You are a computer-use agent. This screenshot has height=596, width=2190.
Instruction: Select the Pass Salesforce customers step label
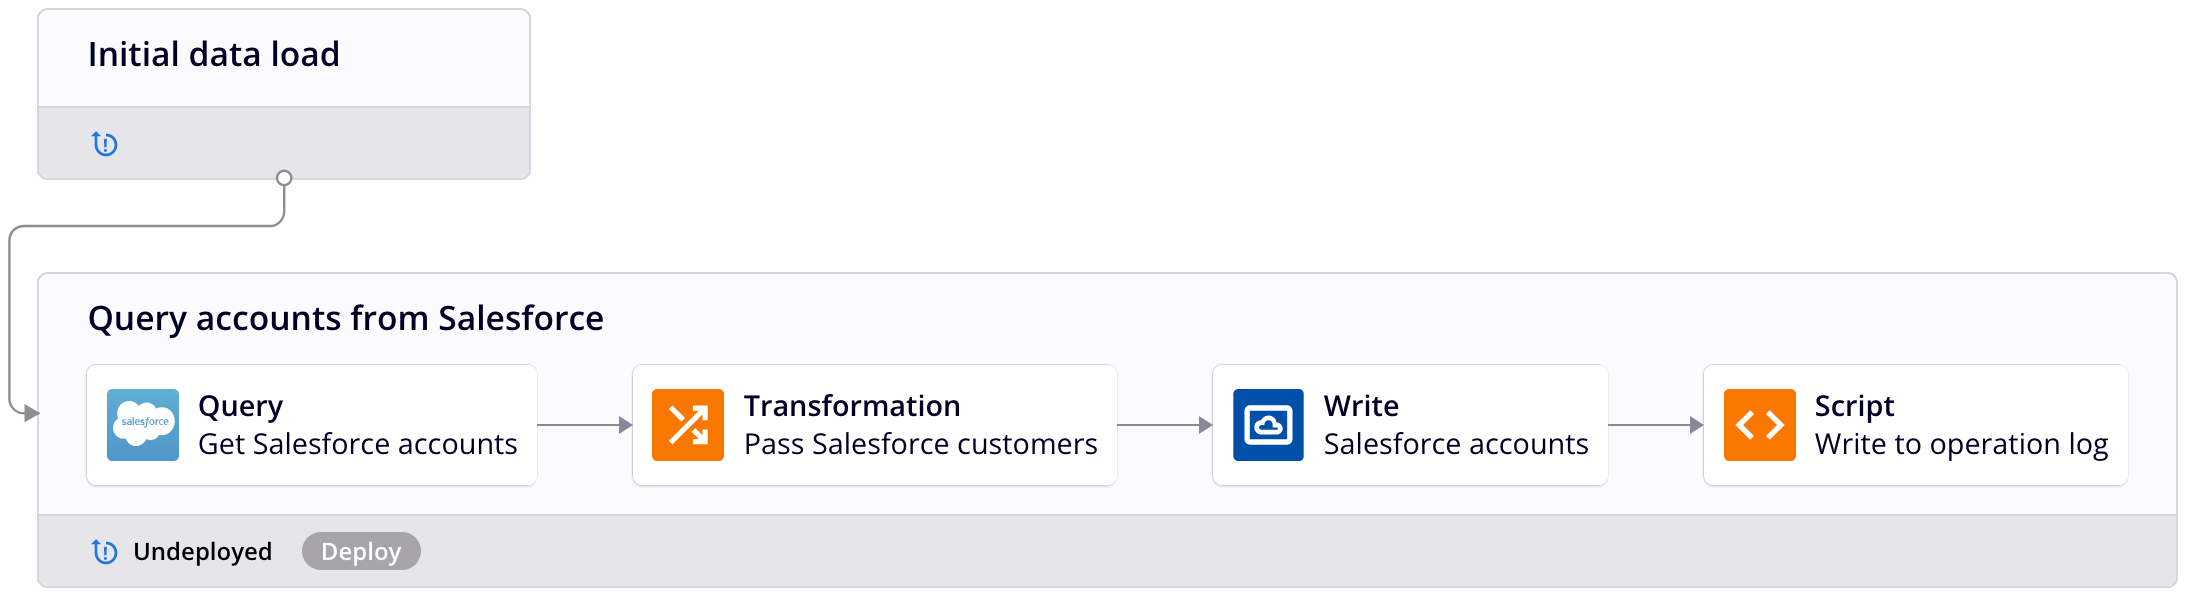pos(920,444)
